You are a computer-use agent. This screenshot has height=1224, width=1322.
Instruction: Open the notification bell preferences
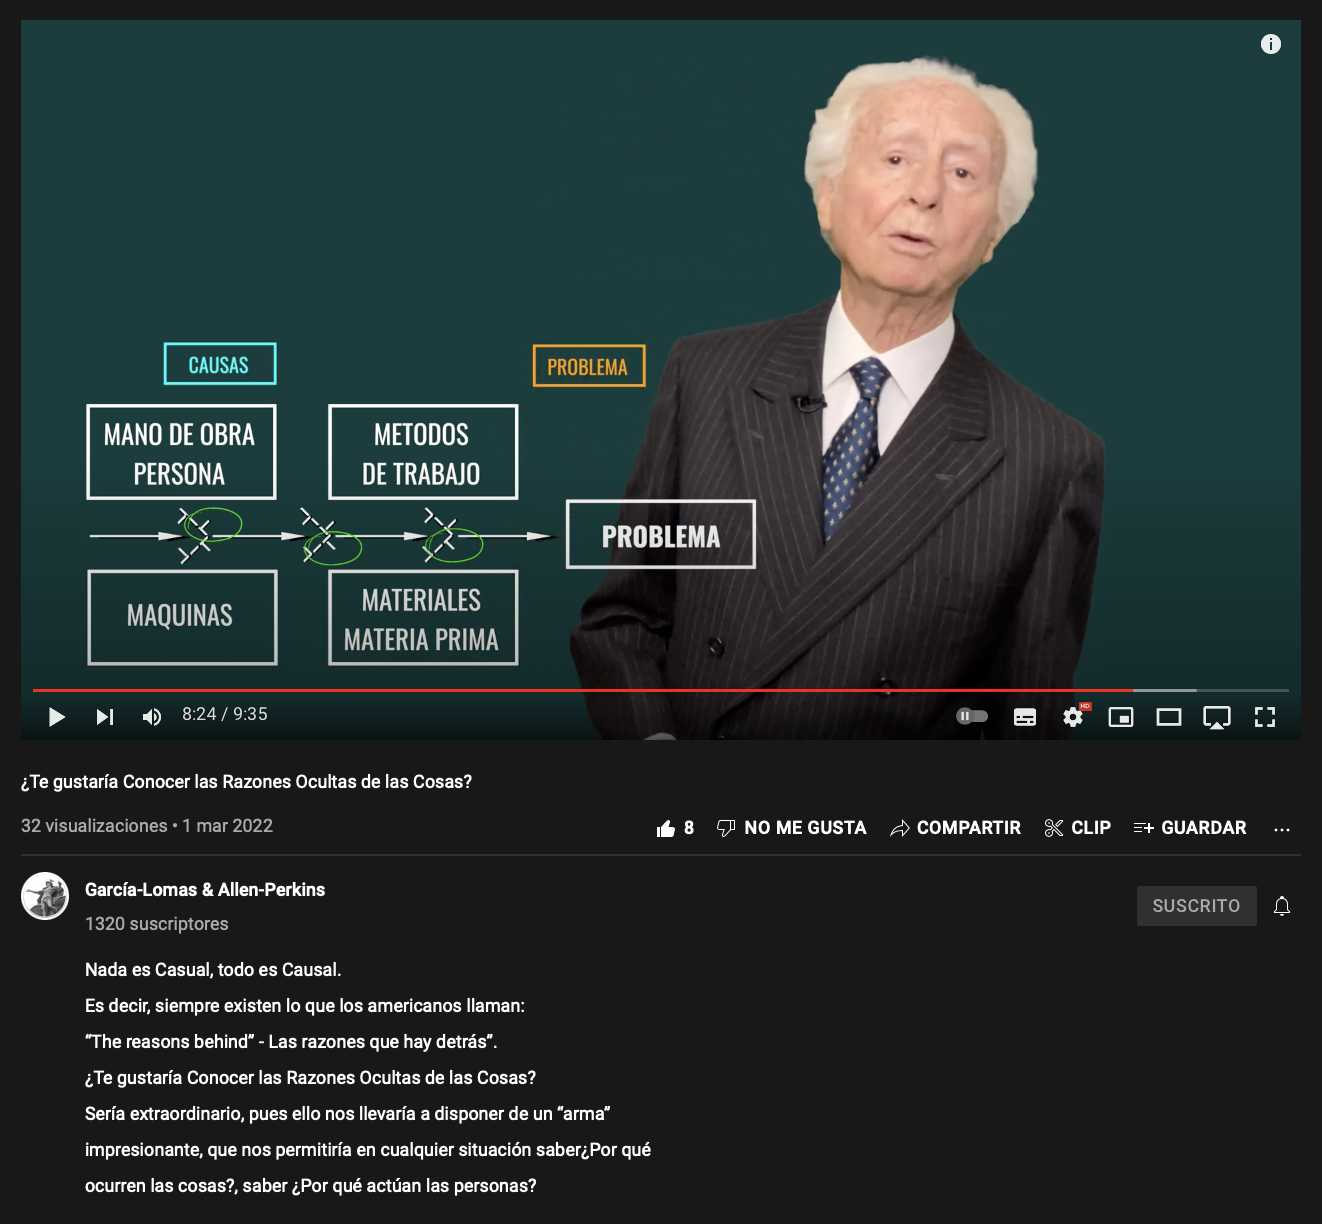[1282, 906]
